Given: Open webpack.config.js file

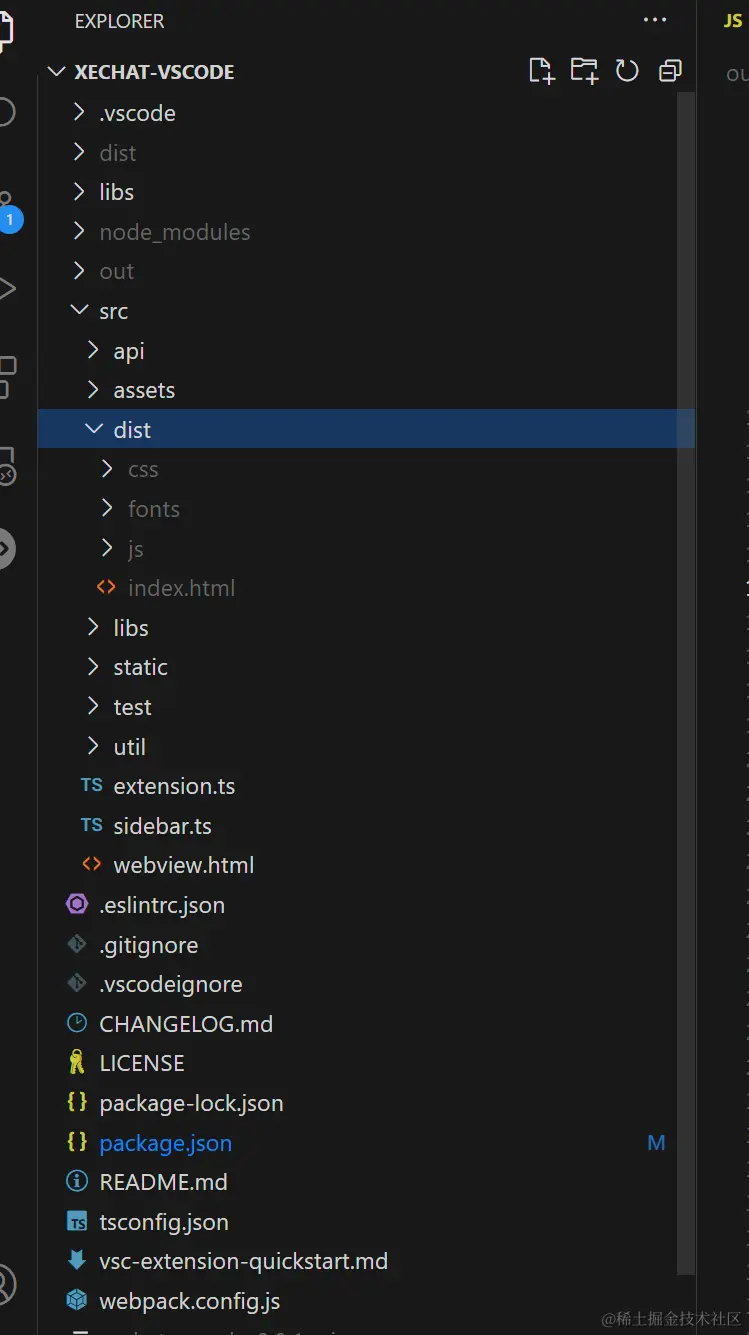Looking at the screenshot, I should tap(189, 1302).
